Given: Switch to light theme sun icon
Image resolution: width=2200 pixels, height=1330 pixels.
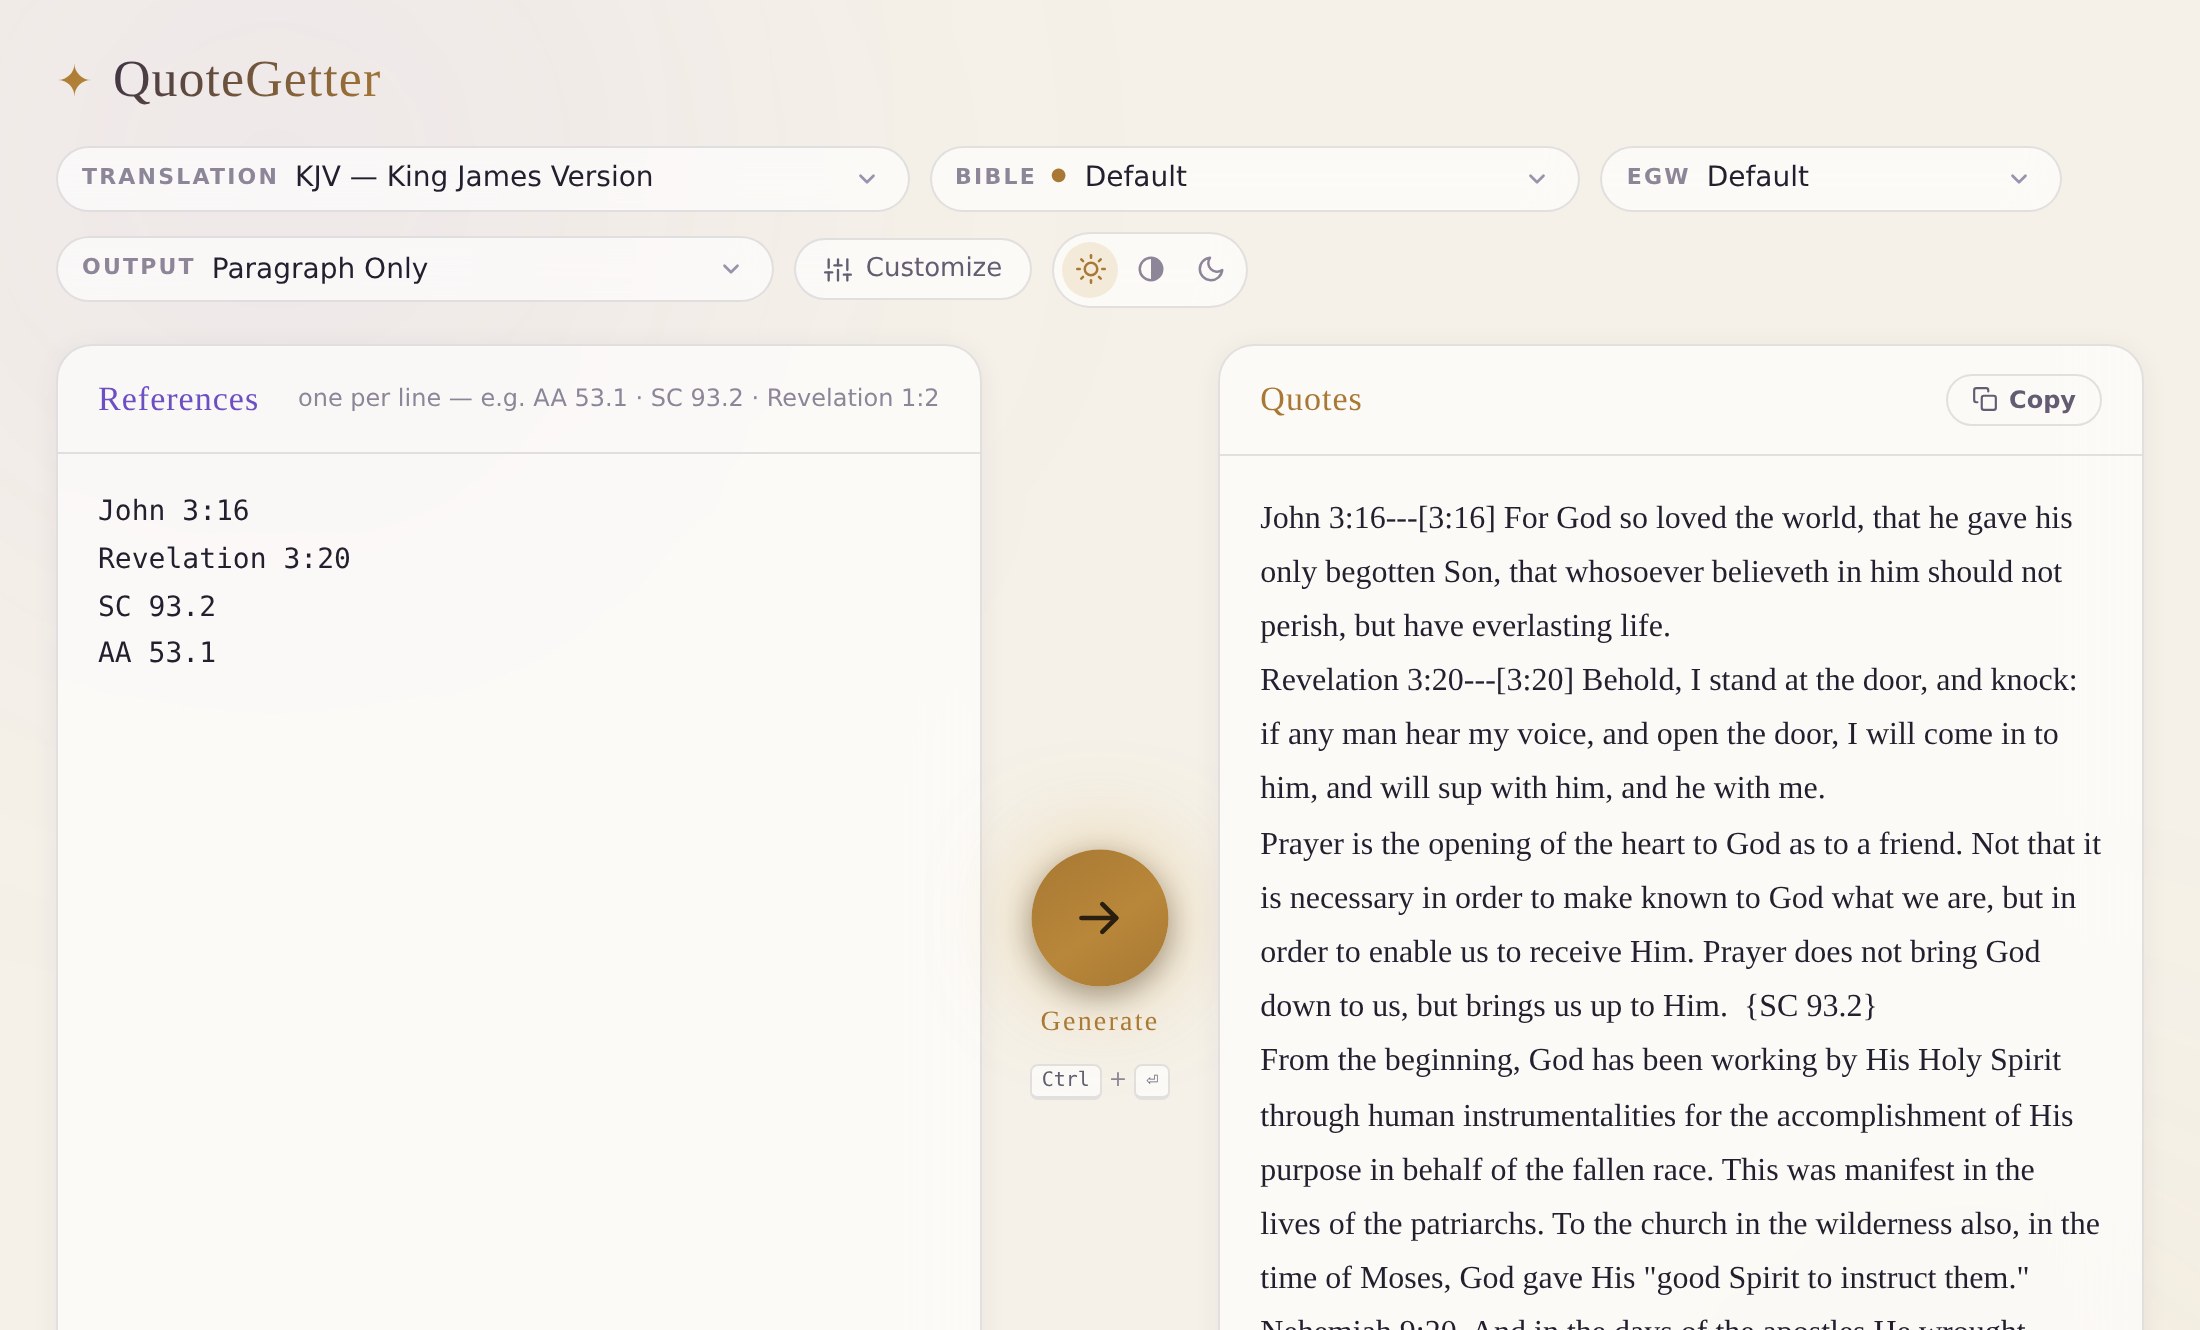Looking at the screenshot, I should (x=1090, y=269).
